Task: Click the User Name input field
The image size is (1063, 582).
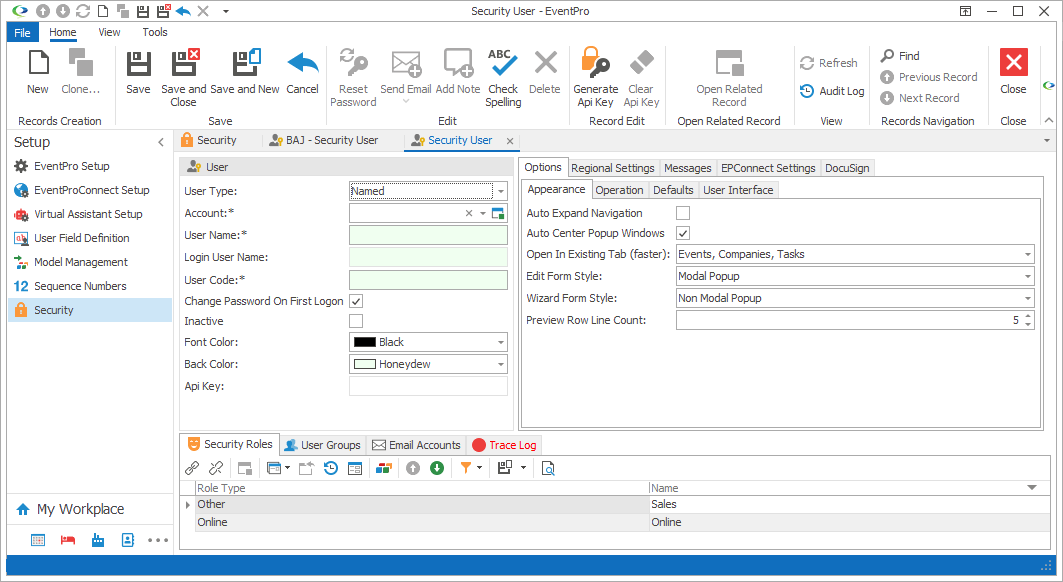Action: pos(428,235)
